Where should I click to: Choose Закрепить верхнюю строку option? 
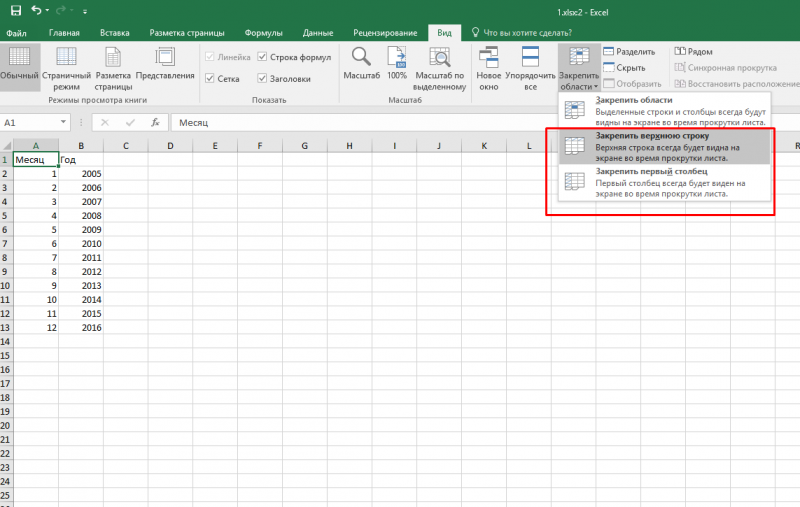(x=665, y=147)
